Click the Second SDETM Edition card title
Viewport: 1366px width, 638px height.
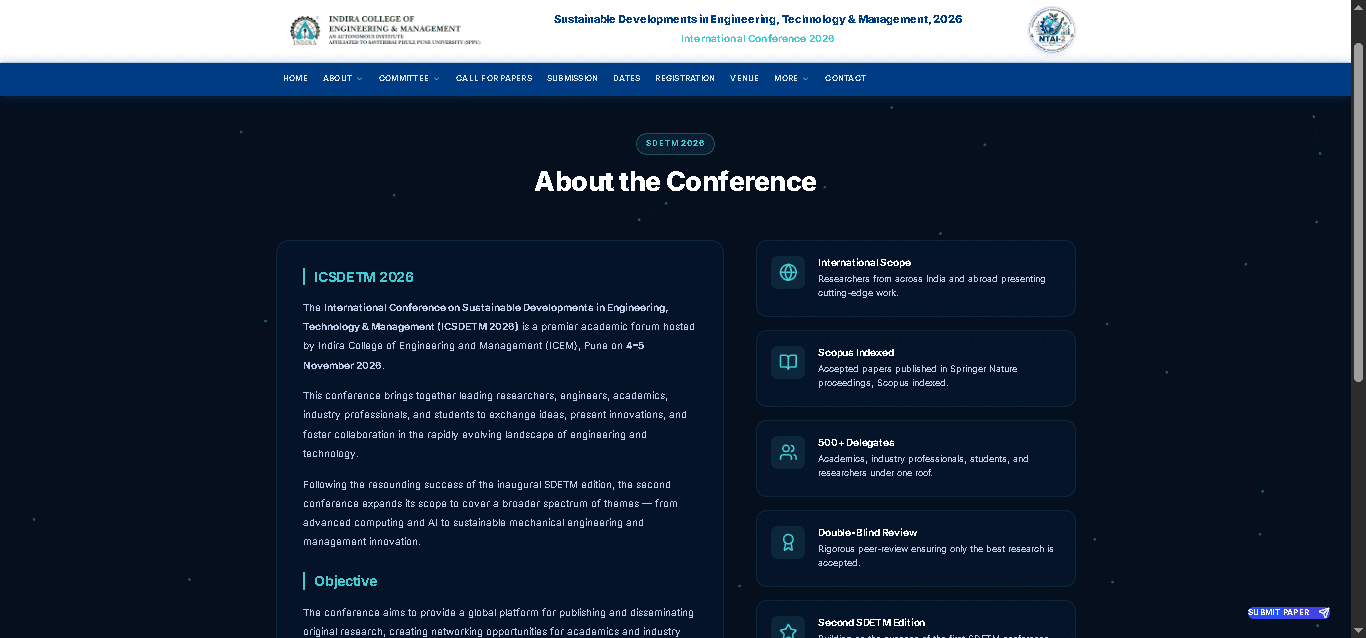click(x=871, y=623)
